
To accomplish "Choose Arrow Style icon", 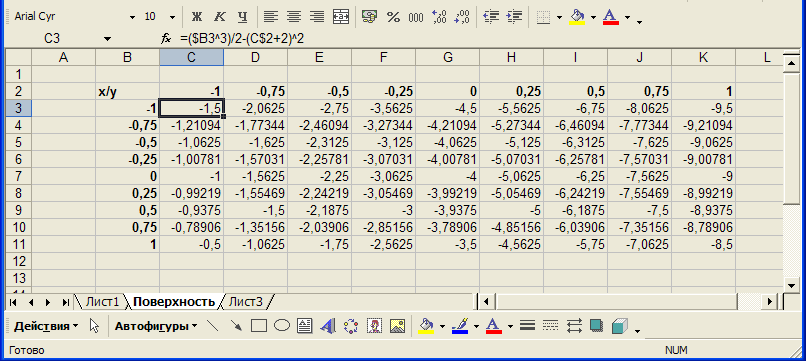I will tap(574, 326).
